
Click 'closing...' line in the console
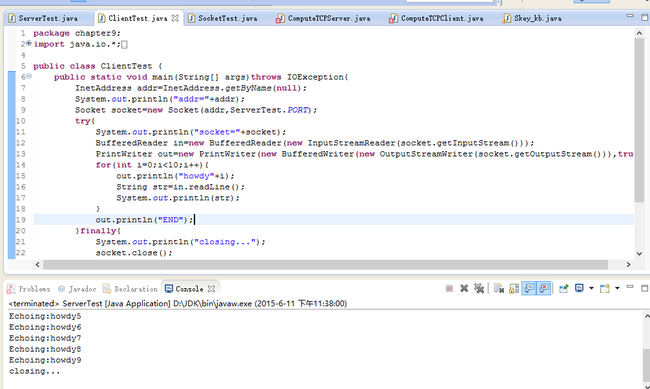pyautogui.click(x=34, y=371)
